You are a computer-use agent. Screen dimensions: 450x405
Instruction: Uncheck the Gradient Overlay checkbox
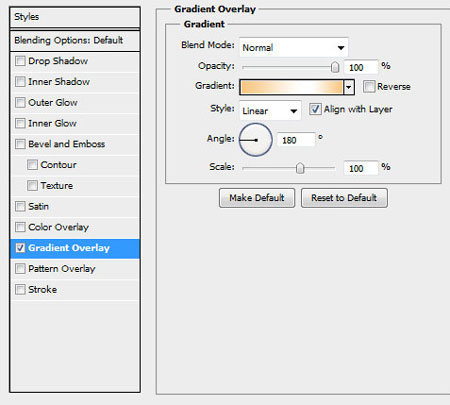(x=20, y=248)
